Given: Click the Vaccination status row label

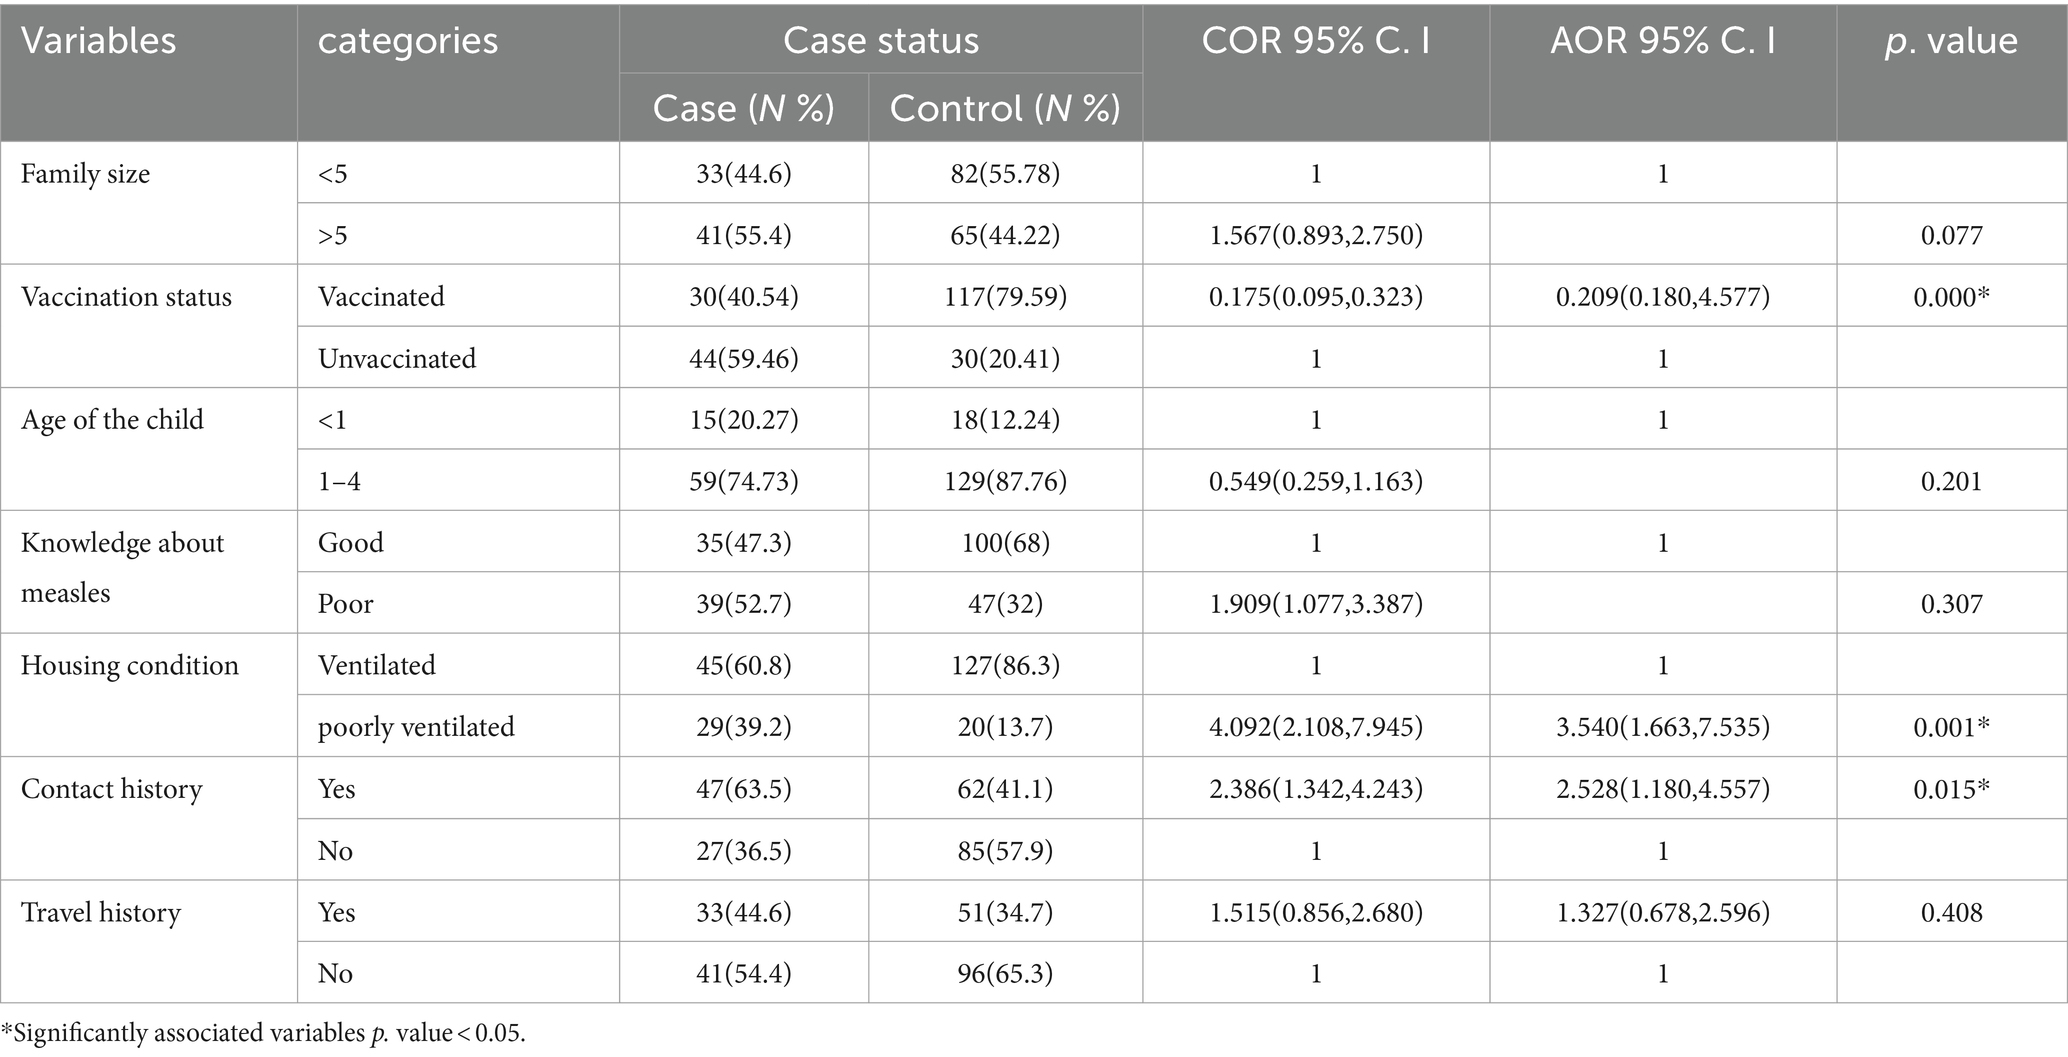Looking at the screenshot, I should pyautogui.click(x=126, y=297).
